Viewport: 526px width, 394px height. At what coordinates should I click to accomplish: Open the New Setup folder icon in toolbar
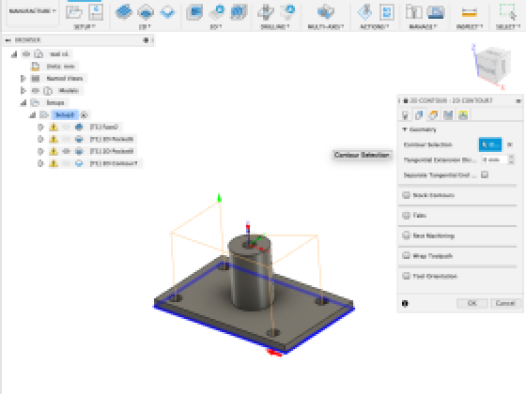coord(74,12)
